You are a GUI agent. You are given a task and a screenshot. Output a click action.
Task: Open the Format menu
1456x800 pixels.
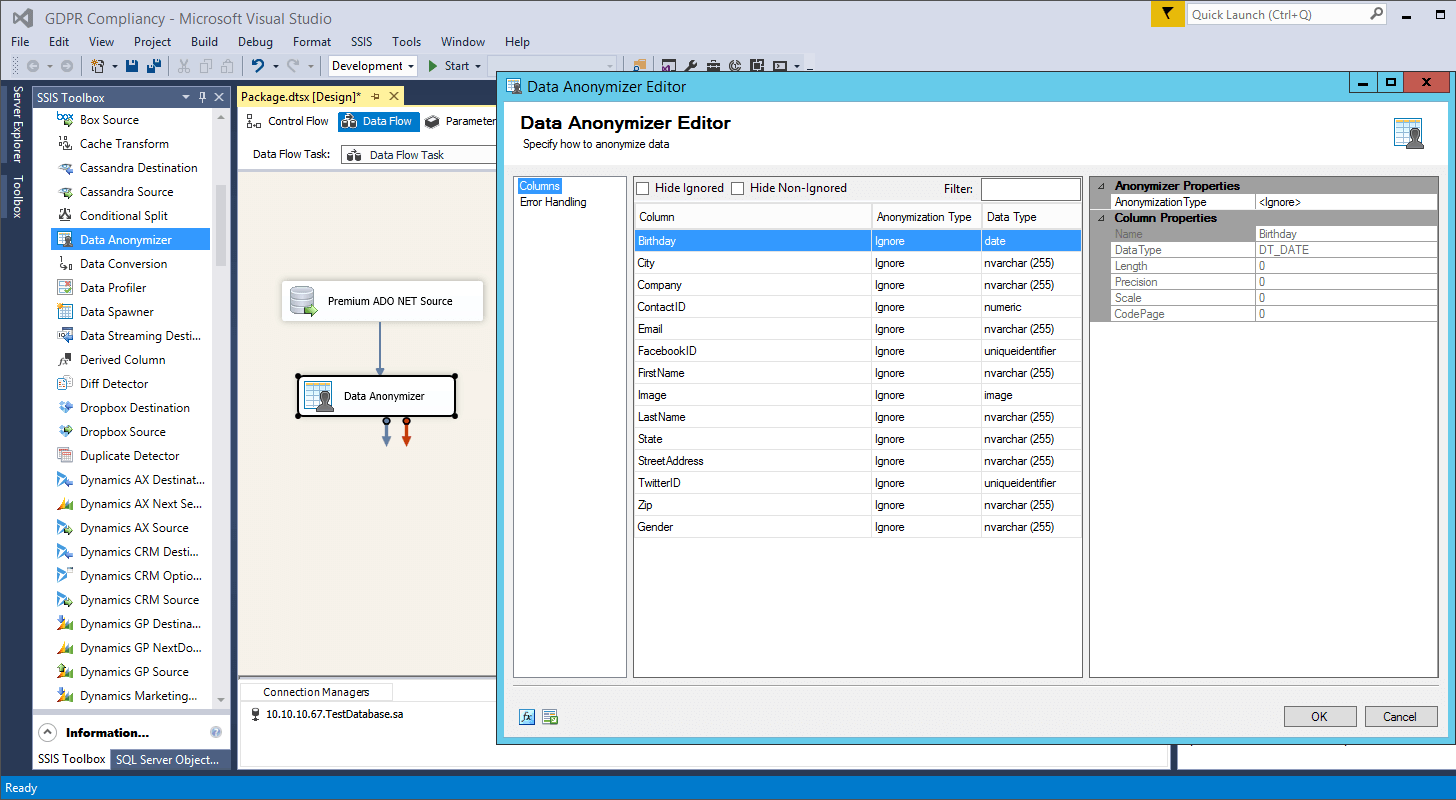[x=312, y=42]
